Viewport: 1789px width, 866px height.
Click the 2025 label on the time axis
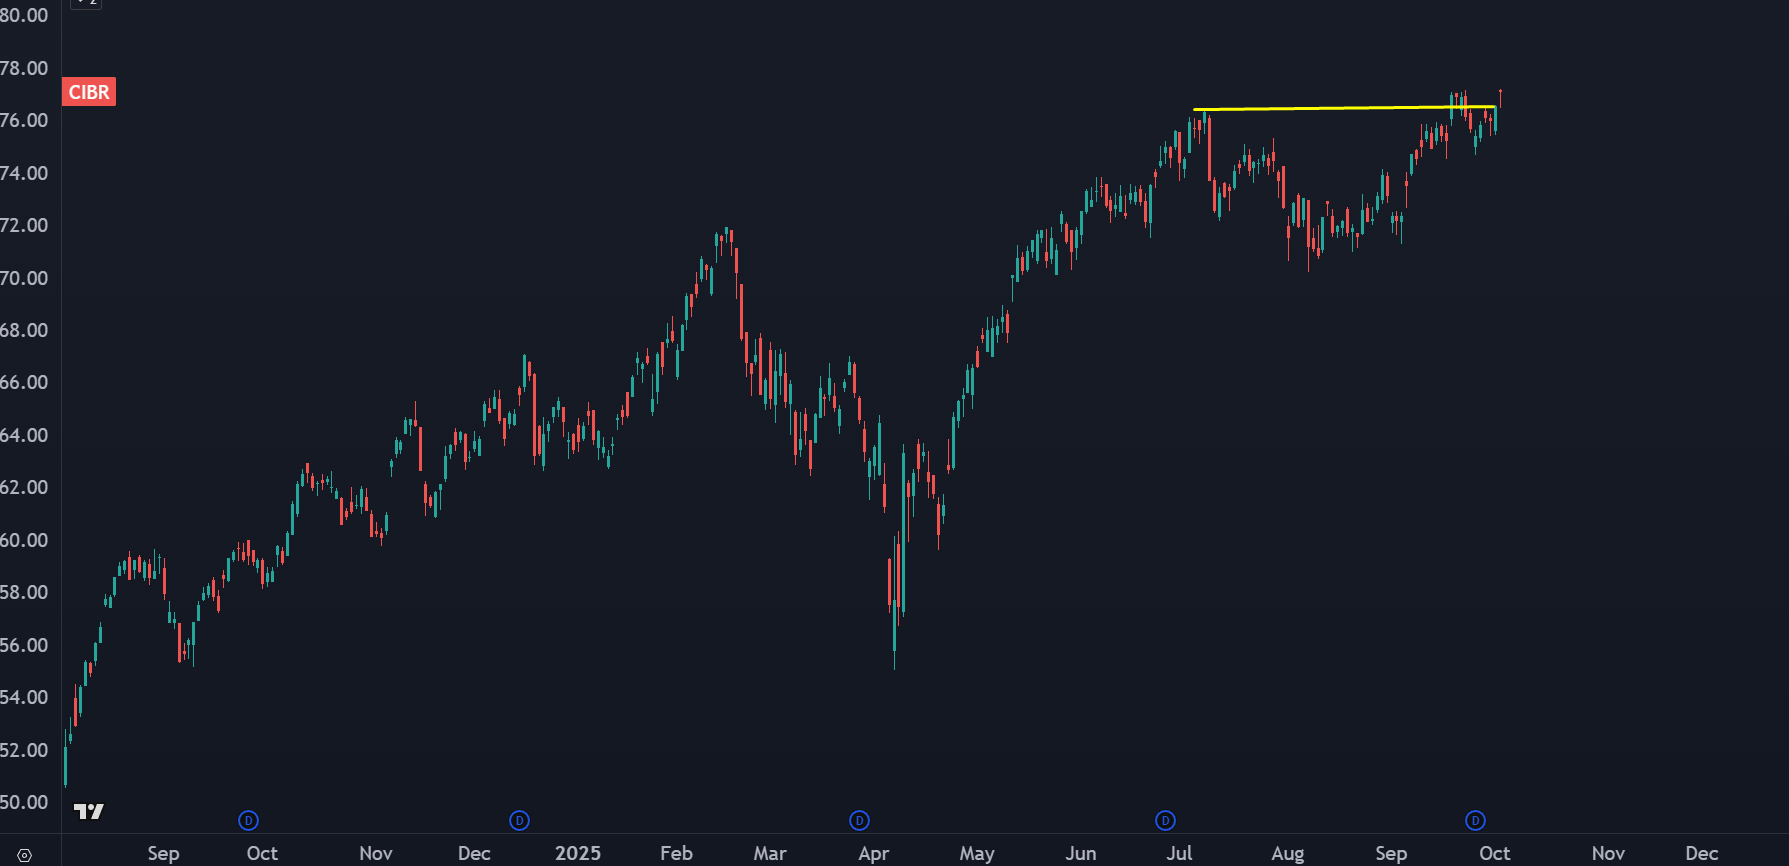click(x=578, y=853)
